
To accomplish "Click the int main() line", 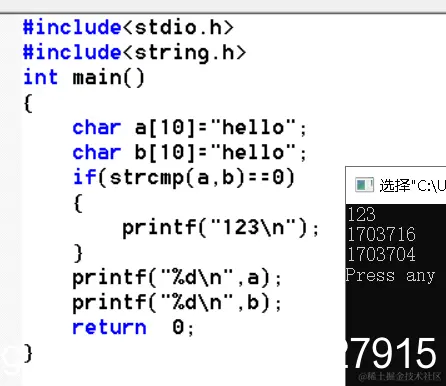I will click(x=84, y=78).
